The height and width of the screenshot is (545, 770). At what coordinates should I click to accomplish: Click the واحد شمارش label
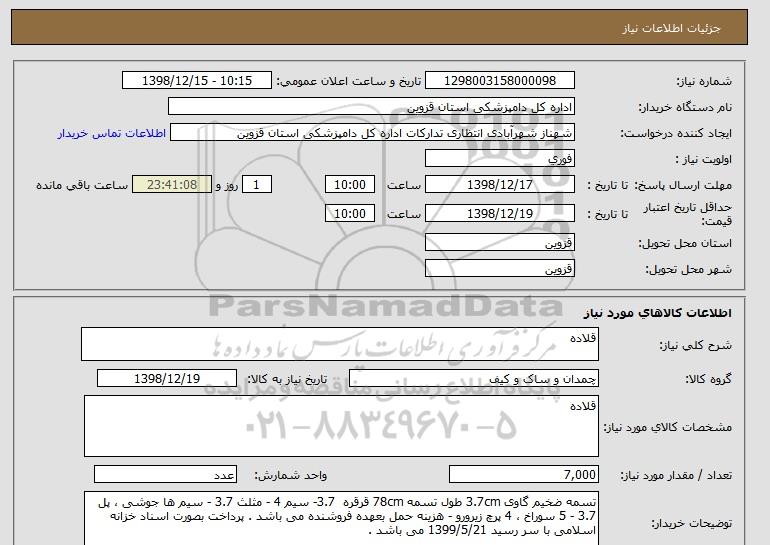point(291,475)
